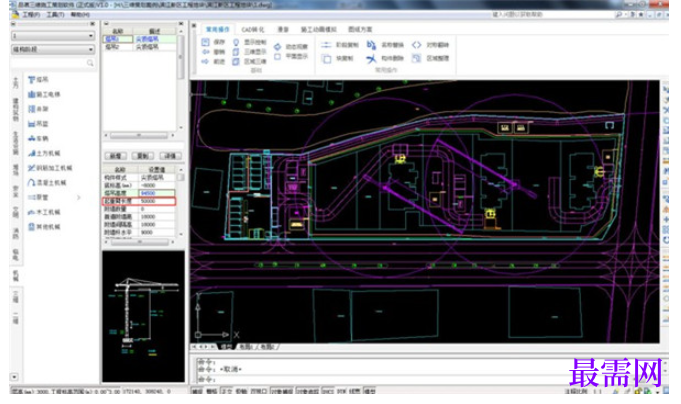Choose the 车辆 vehicle component icon
The width and height of the screenshot is (681, 404).
pos(31,138)
